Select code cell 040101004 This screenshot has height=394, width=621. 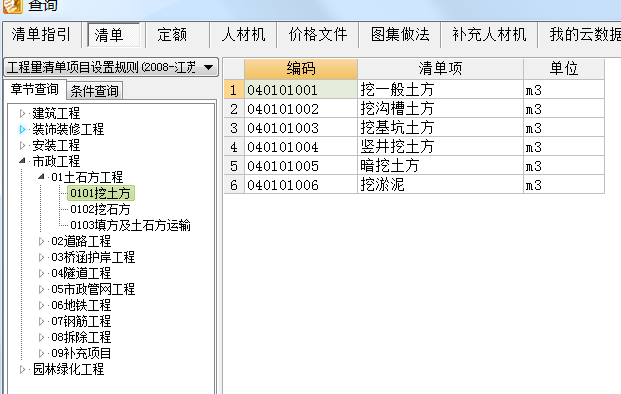(x=301, y=147)
